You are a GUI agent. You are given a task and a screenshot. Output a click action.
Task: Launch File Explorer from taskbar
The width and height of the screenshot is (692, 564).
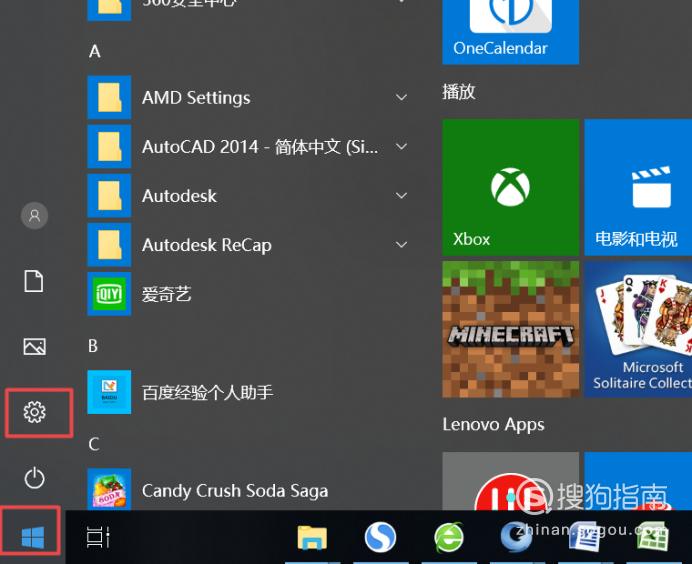312,538
